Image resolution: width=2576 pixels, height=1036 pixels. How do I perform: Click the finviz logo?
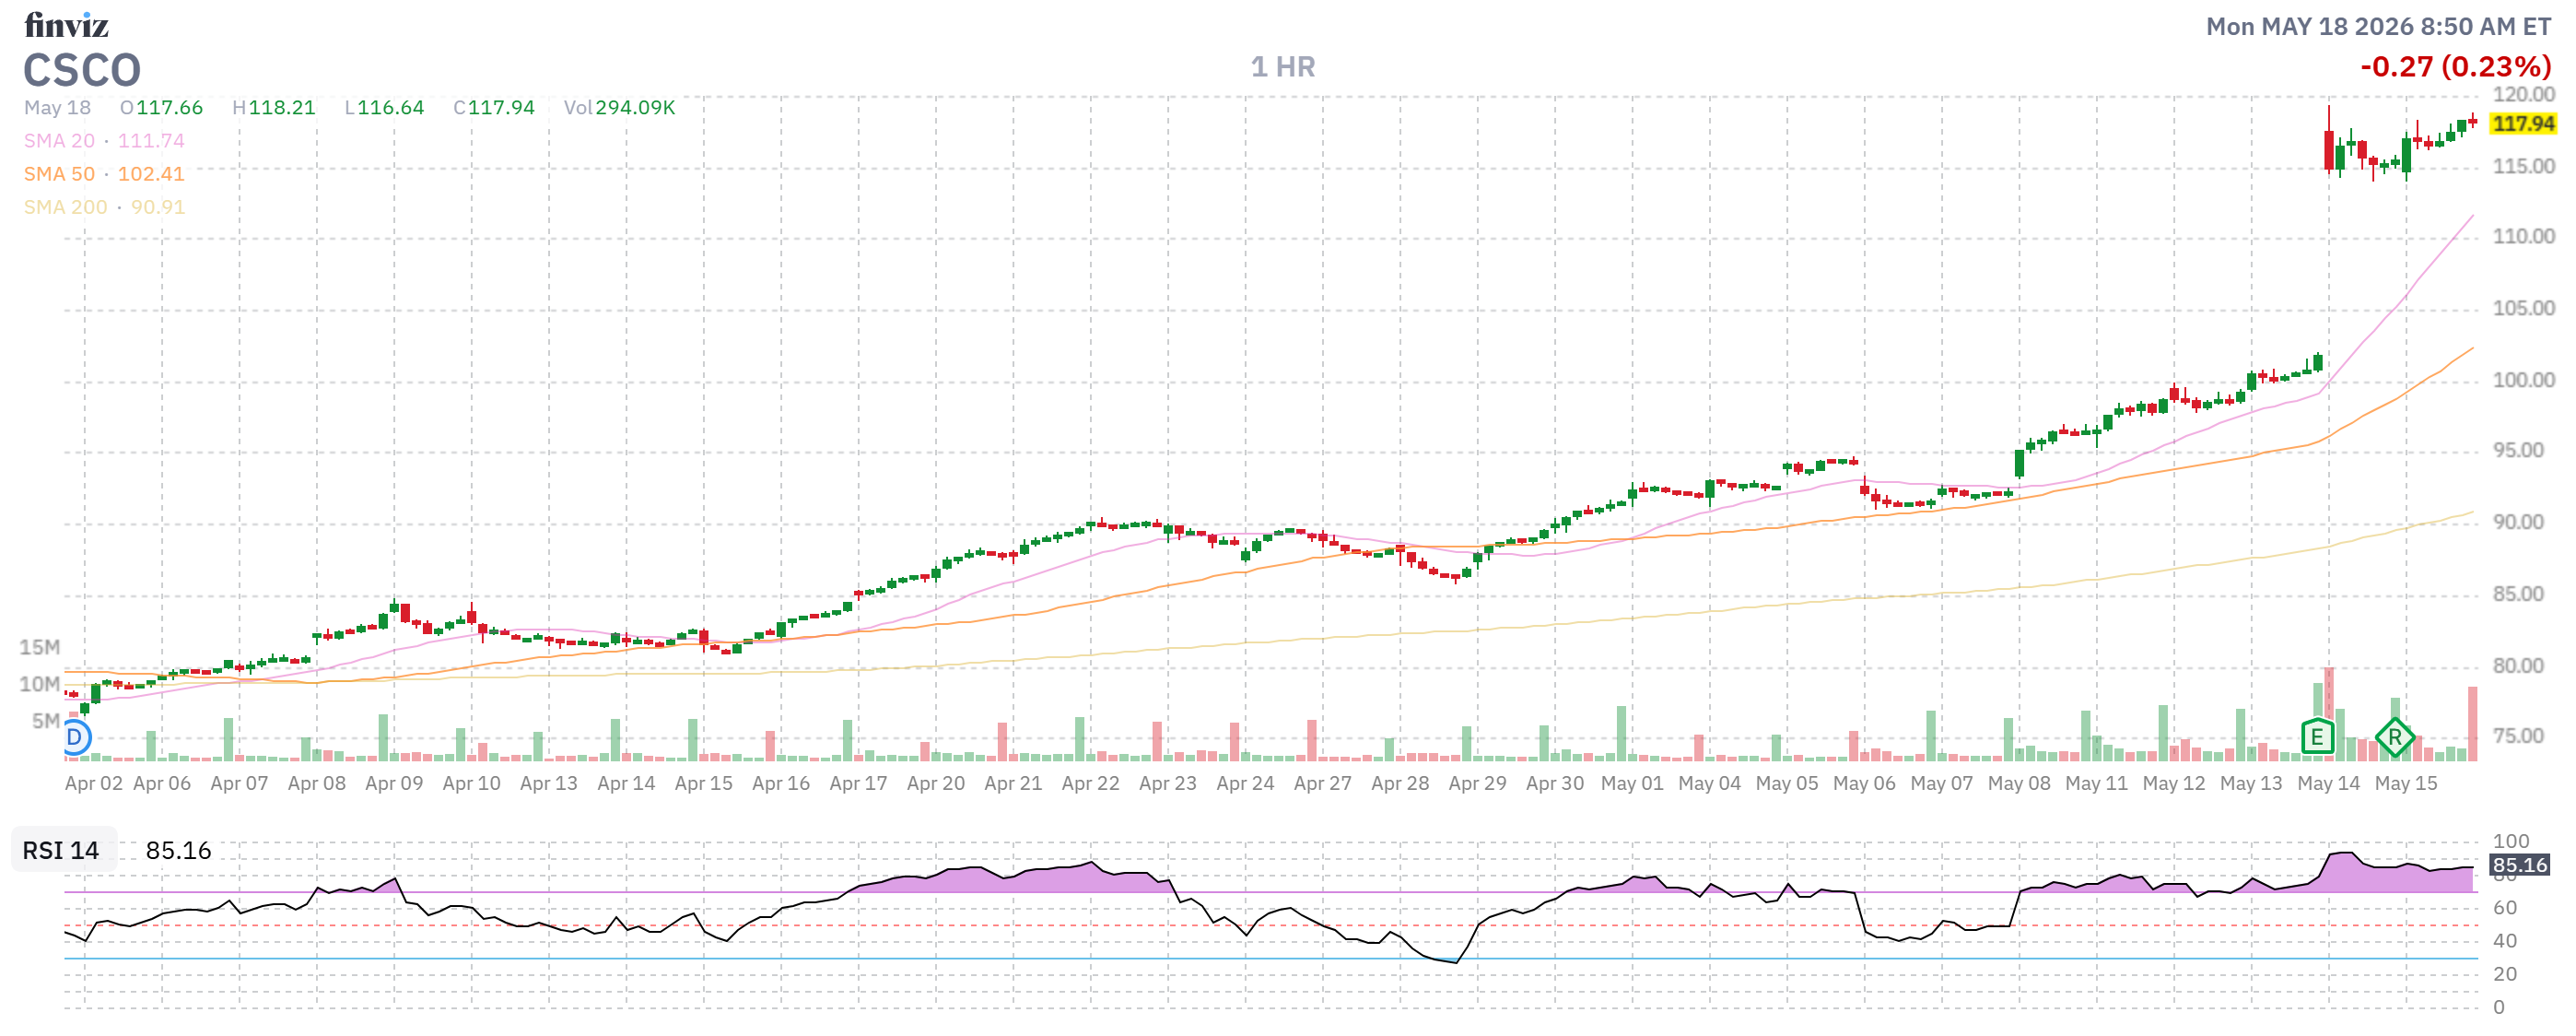pyautogui.click(x=66, y=24)
